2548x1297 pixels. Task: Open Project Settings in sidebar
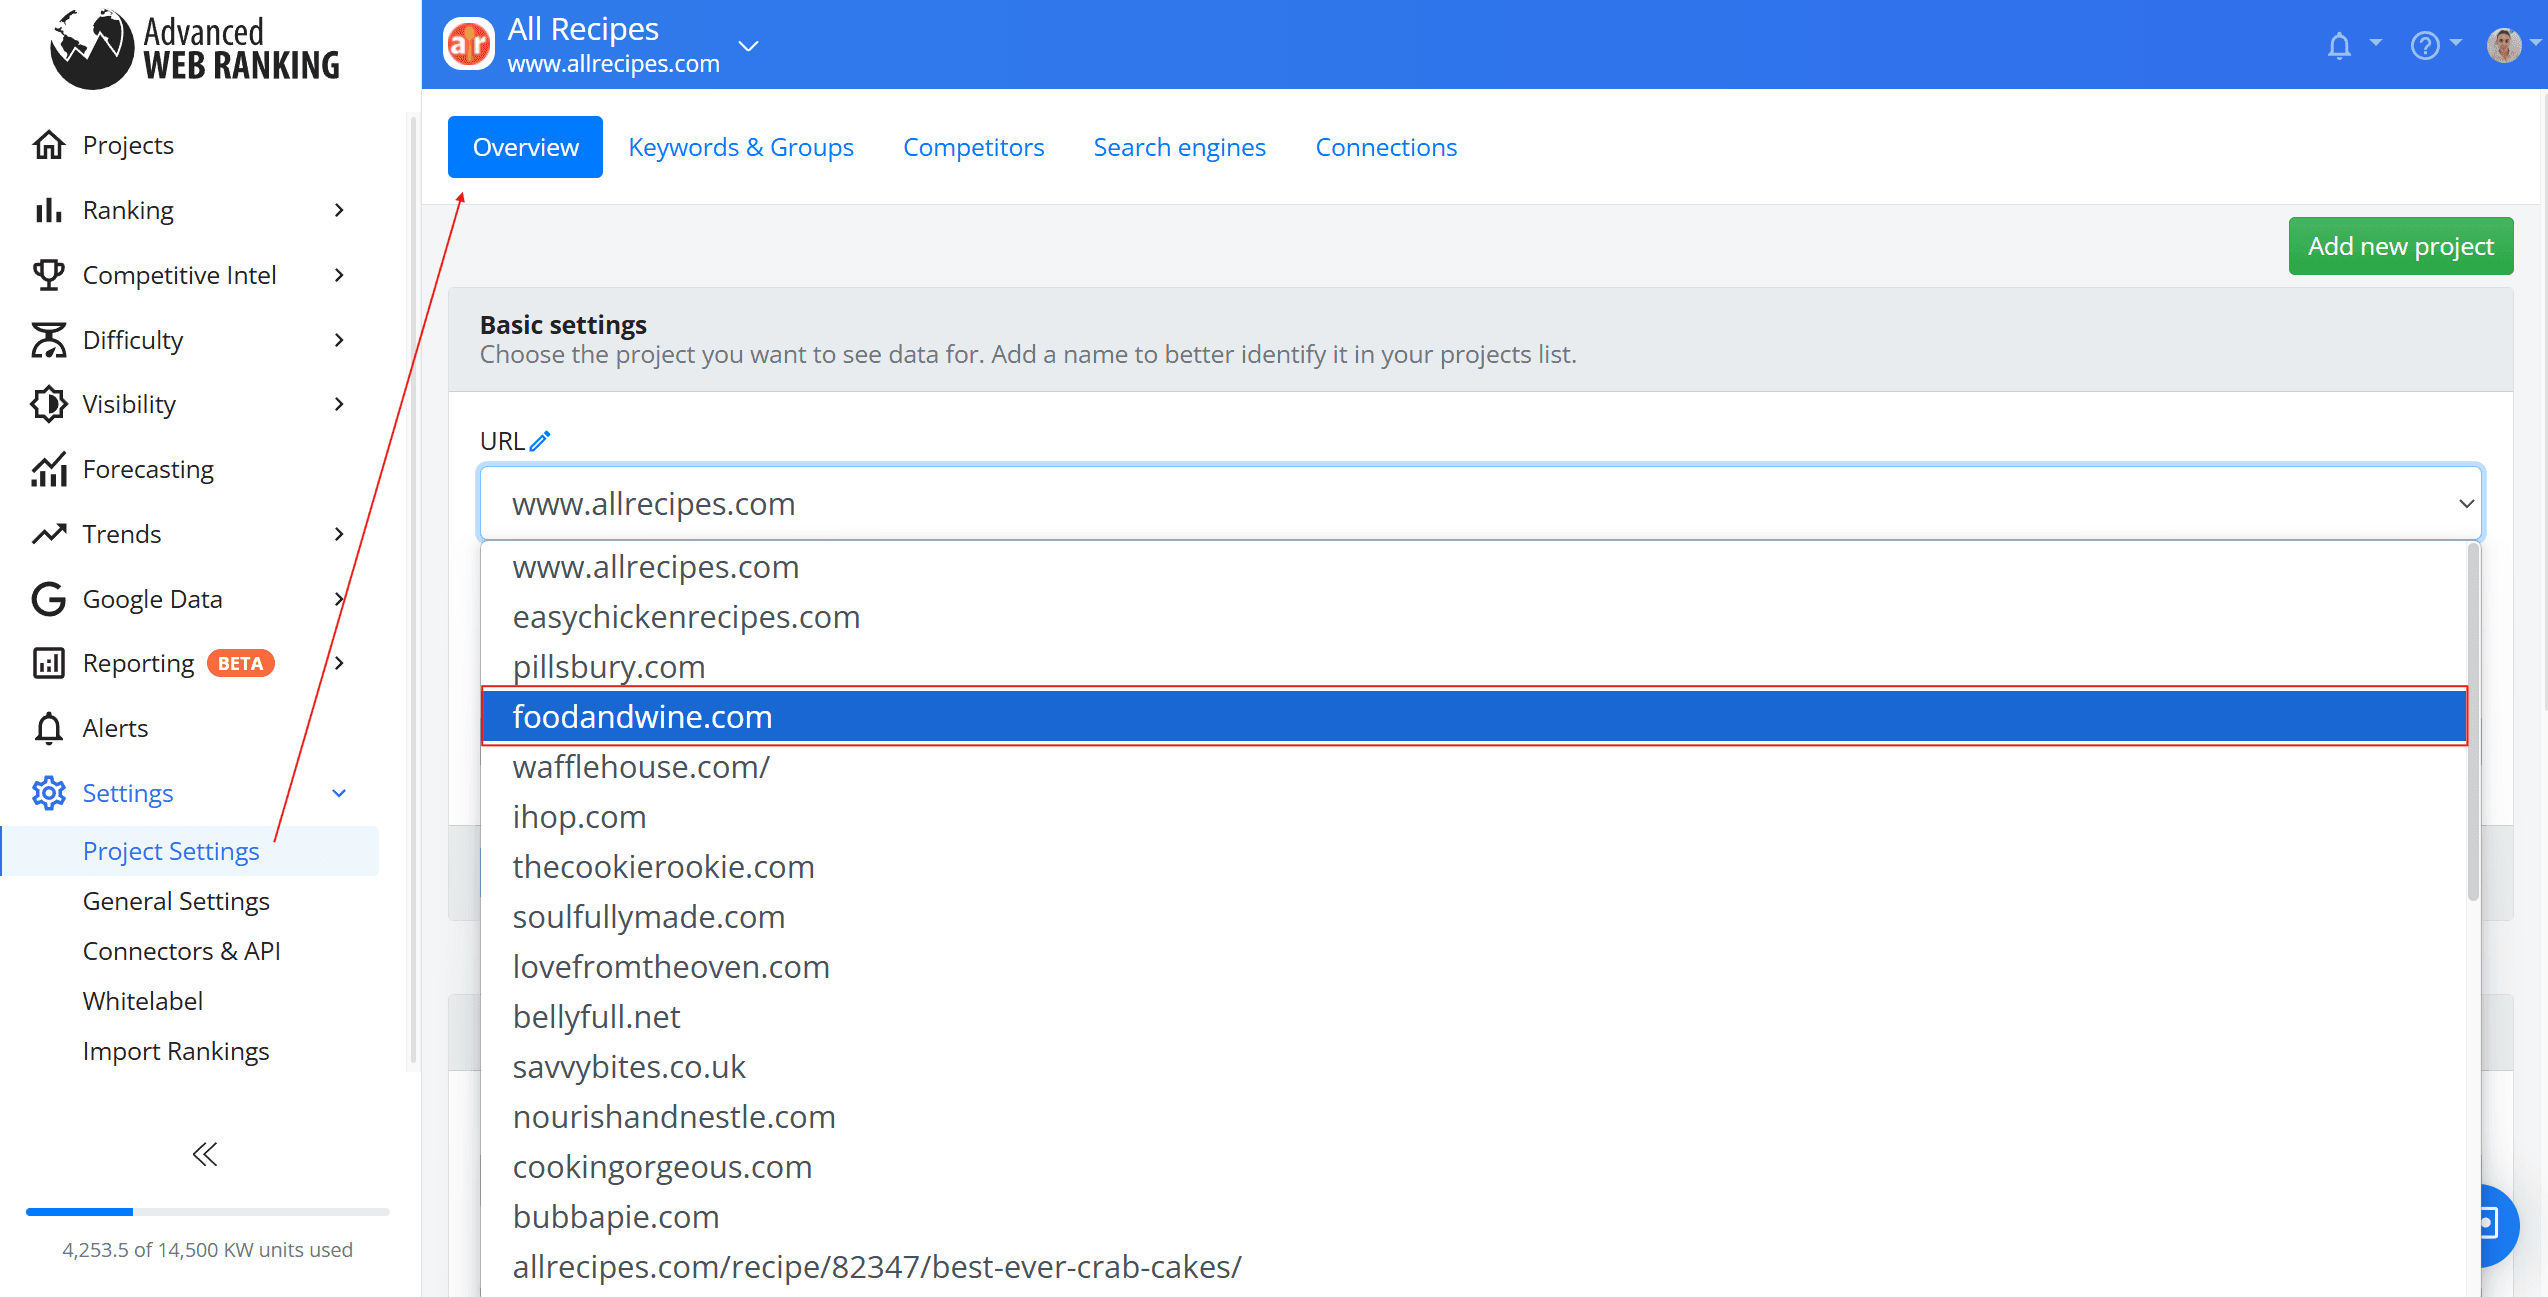(191, 851)
